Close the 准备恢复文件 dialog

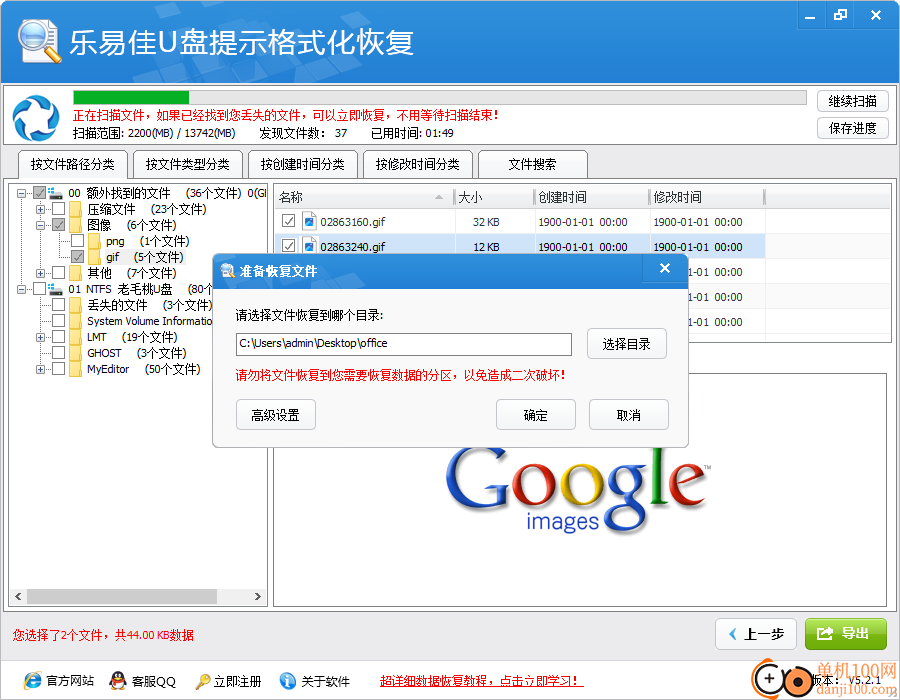pyautogui.click(x=665, y=268)
